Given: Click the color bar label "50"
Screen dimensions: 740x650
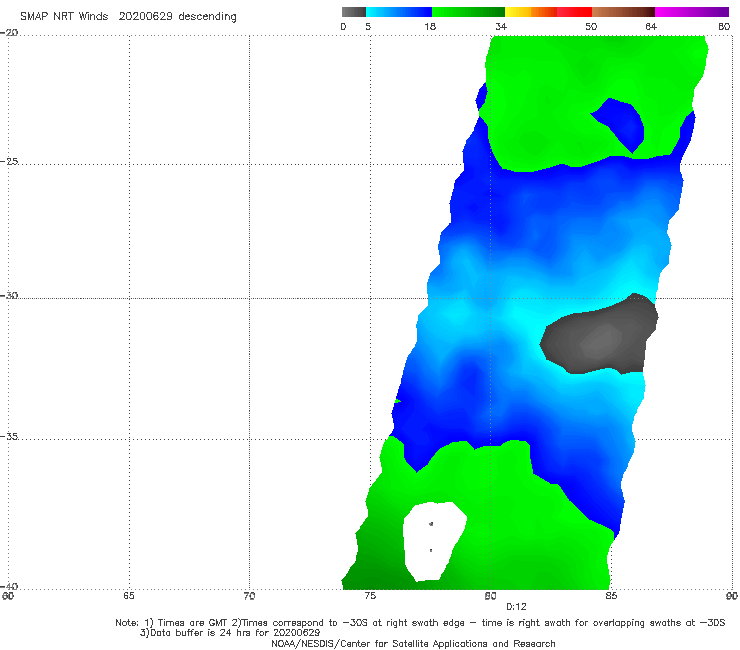Looking at the screenshot, I should point(591,26).
